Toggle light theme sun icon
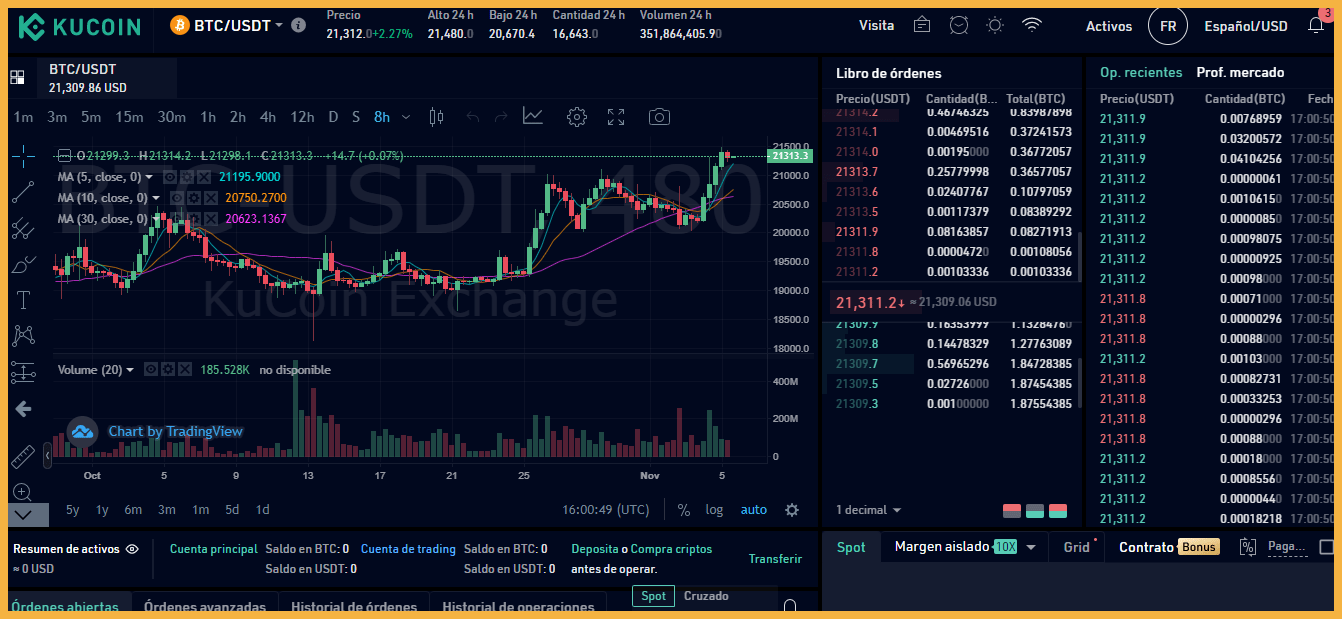Screen dimensions: 1342x619 pyautogui.click(x=994, y=26)
